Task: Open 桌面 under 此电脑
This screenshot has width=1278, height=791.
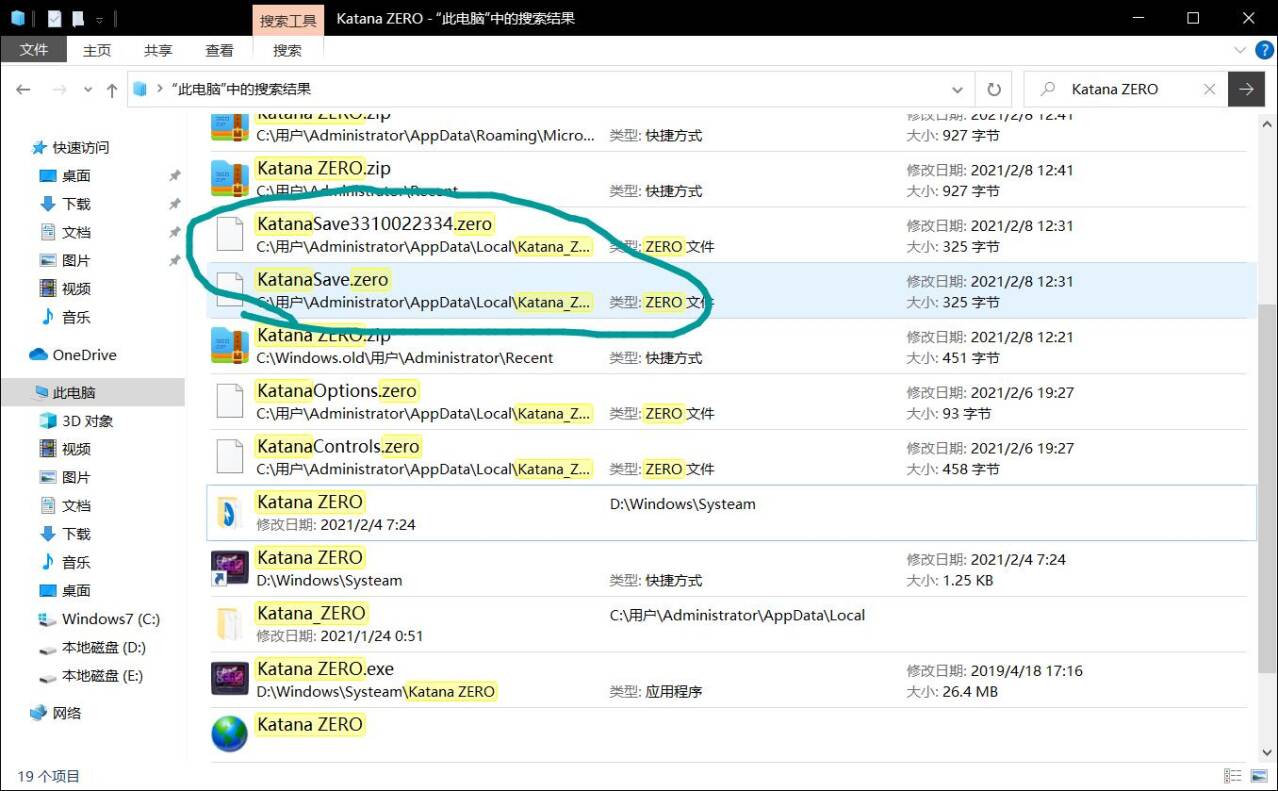Action: [76, 590]
